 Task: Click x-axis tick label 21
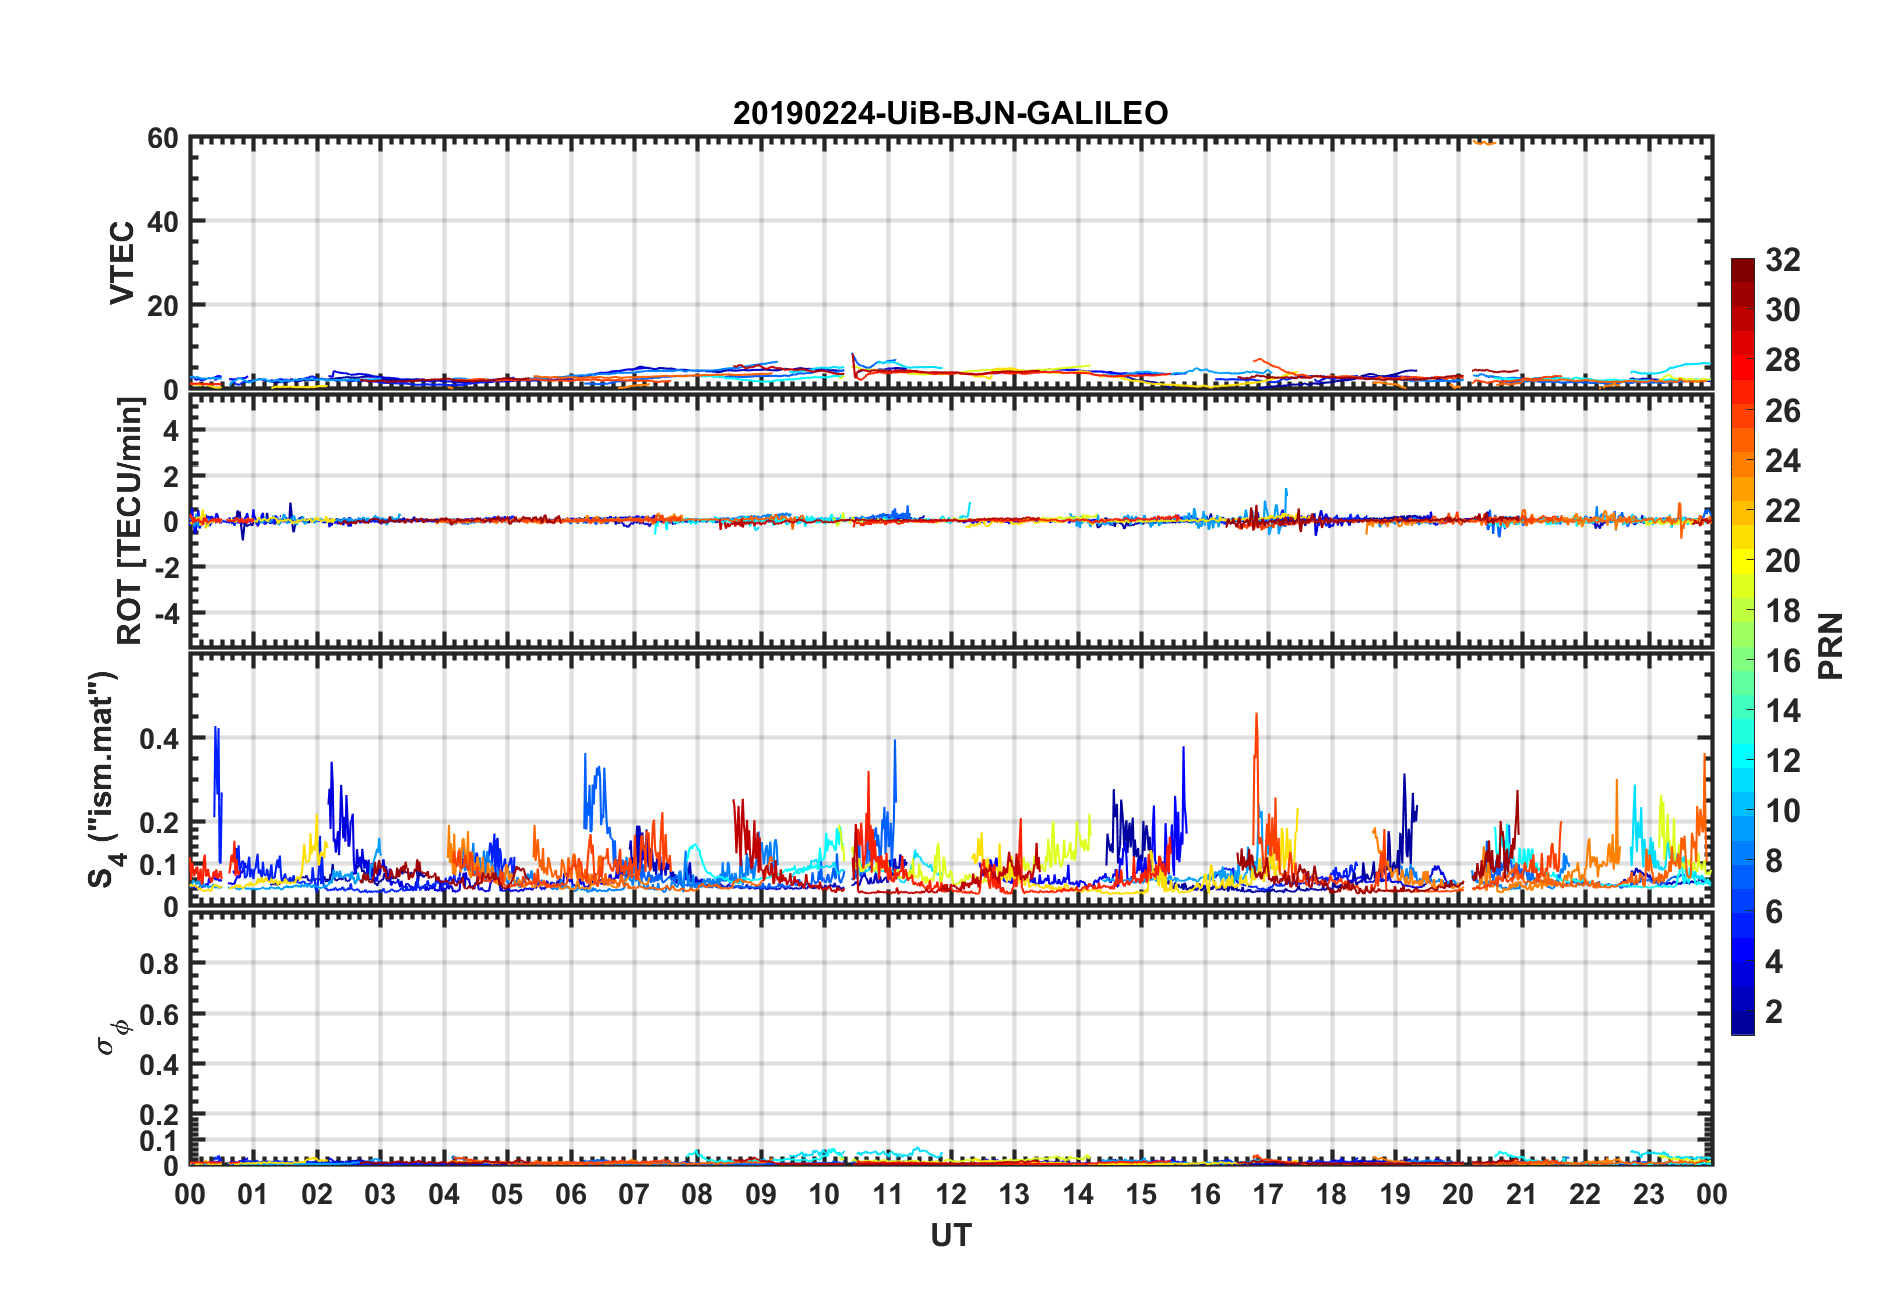(x=1521, y=1195)
